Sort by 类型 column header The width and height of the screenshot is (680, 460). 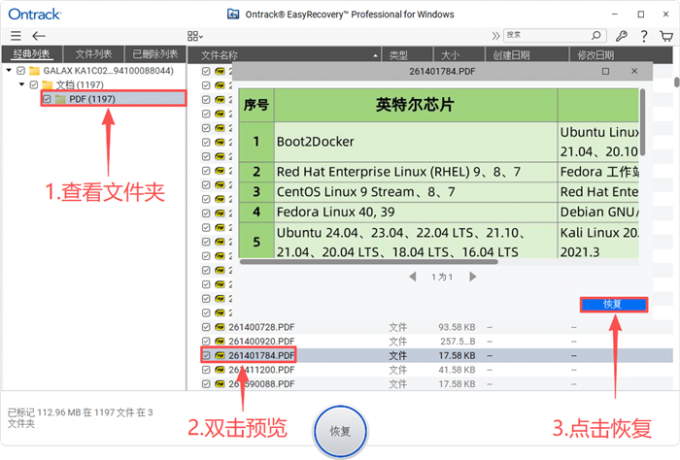407,55
